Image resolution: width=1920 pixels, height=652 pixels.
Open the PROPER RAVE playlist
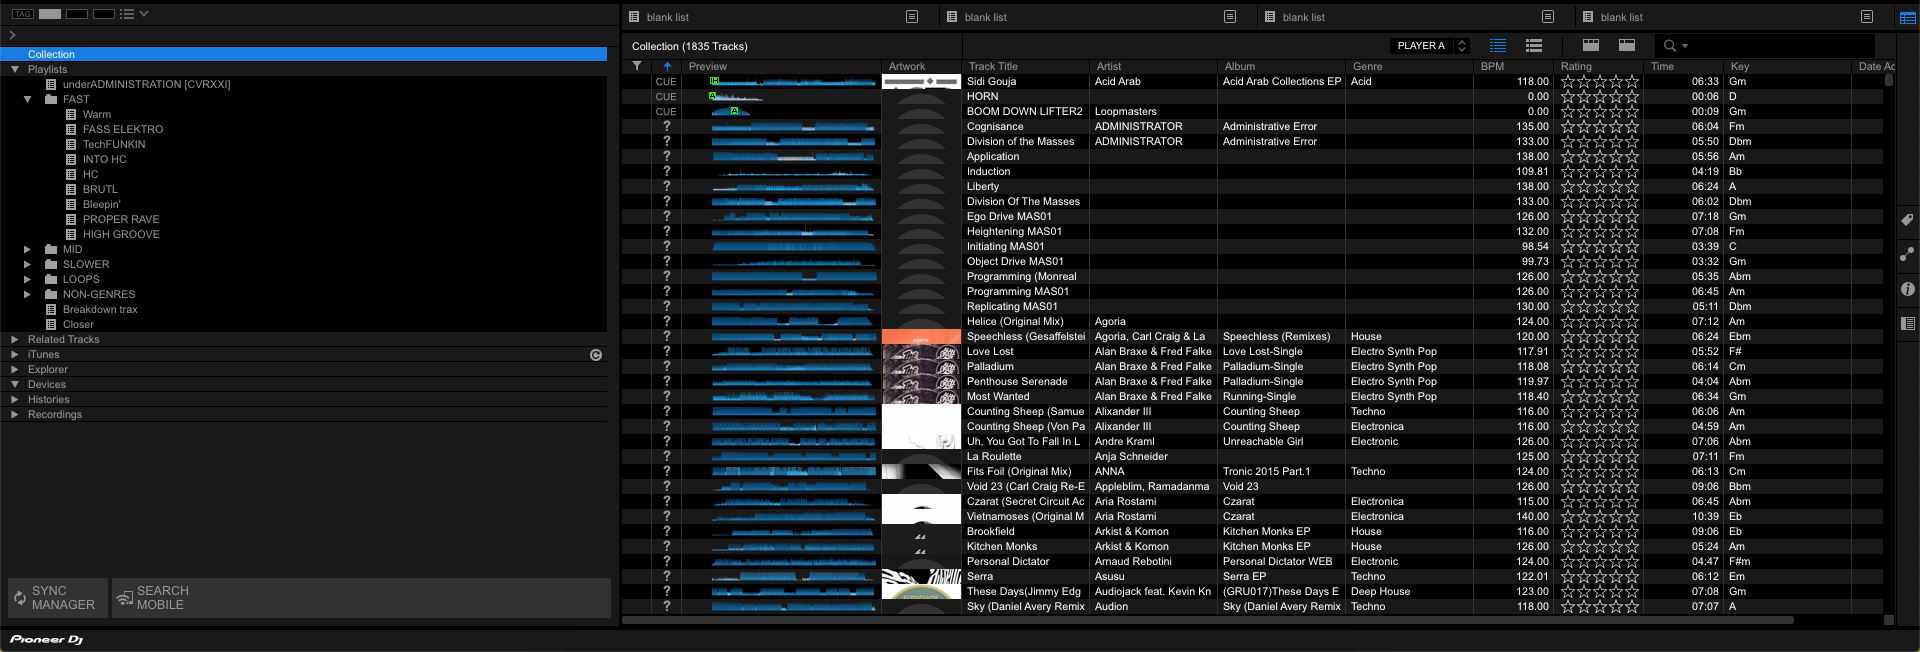tap(121, 220)
